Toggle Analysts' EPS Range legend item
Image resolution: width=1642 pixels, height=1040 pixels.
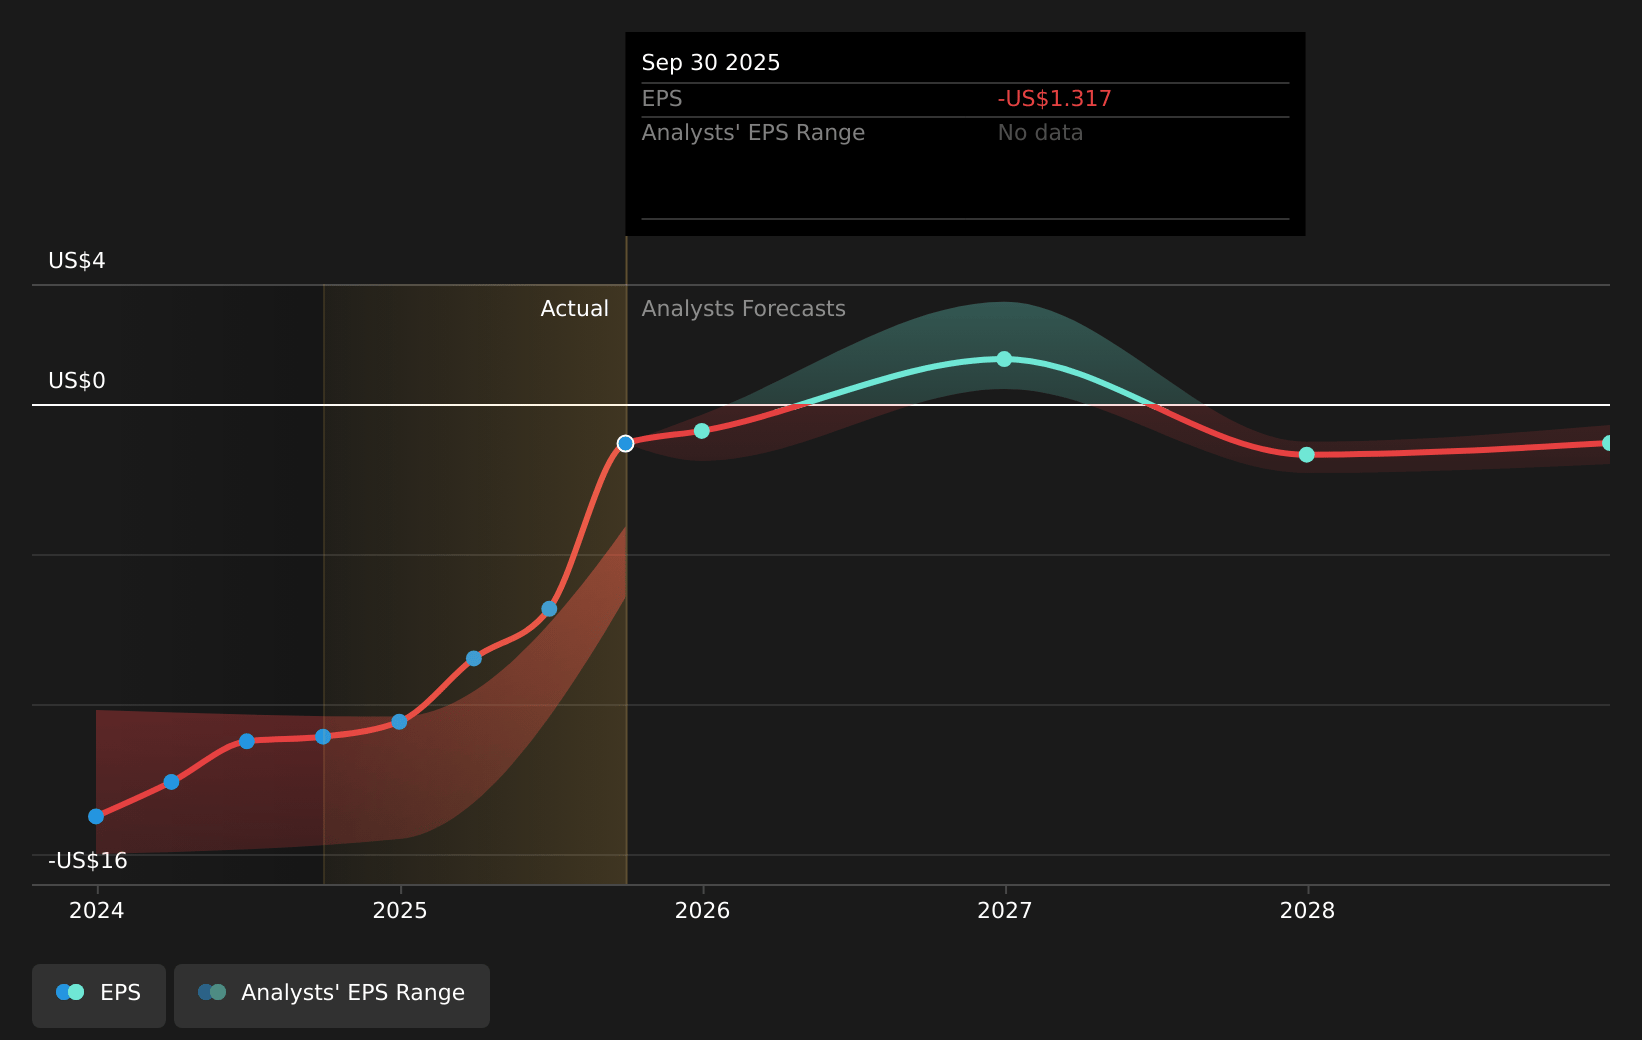coord(332,995)
